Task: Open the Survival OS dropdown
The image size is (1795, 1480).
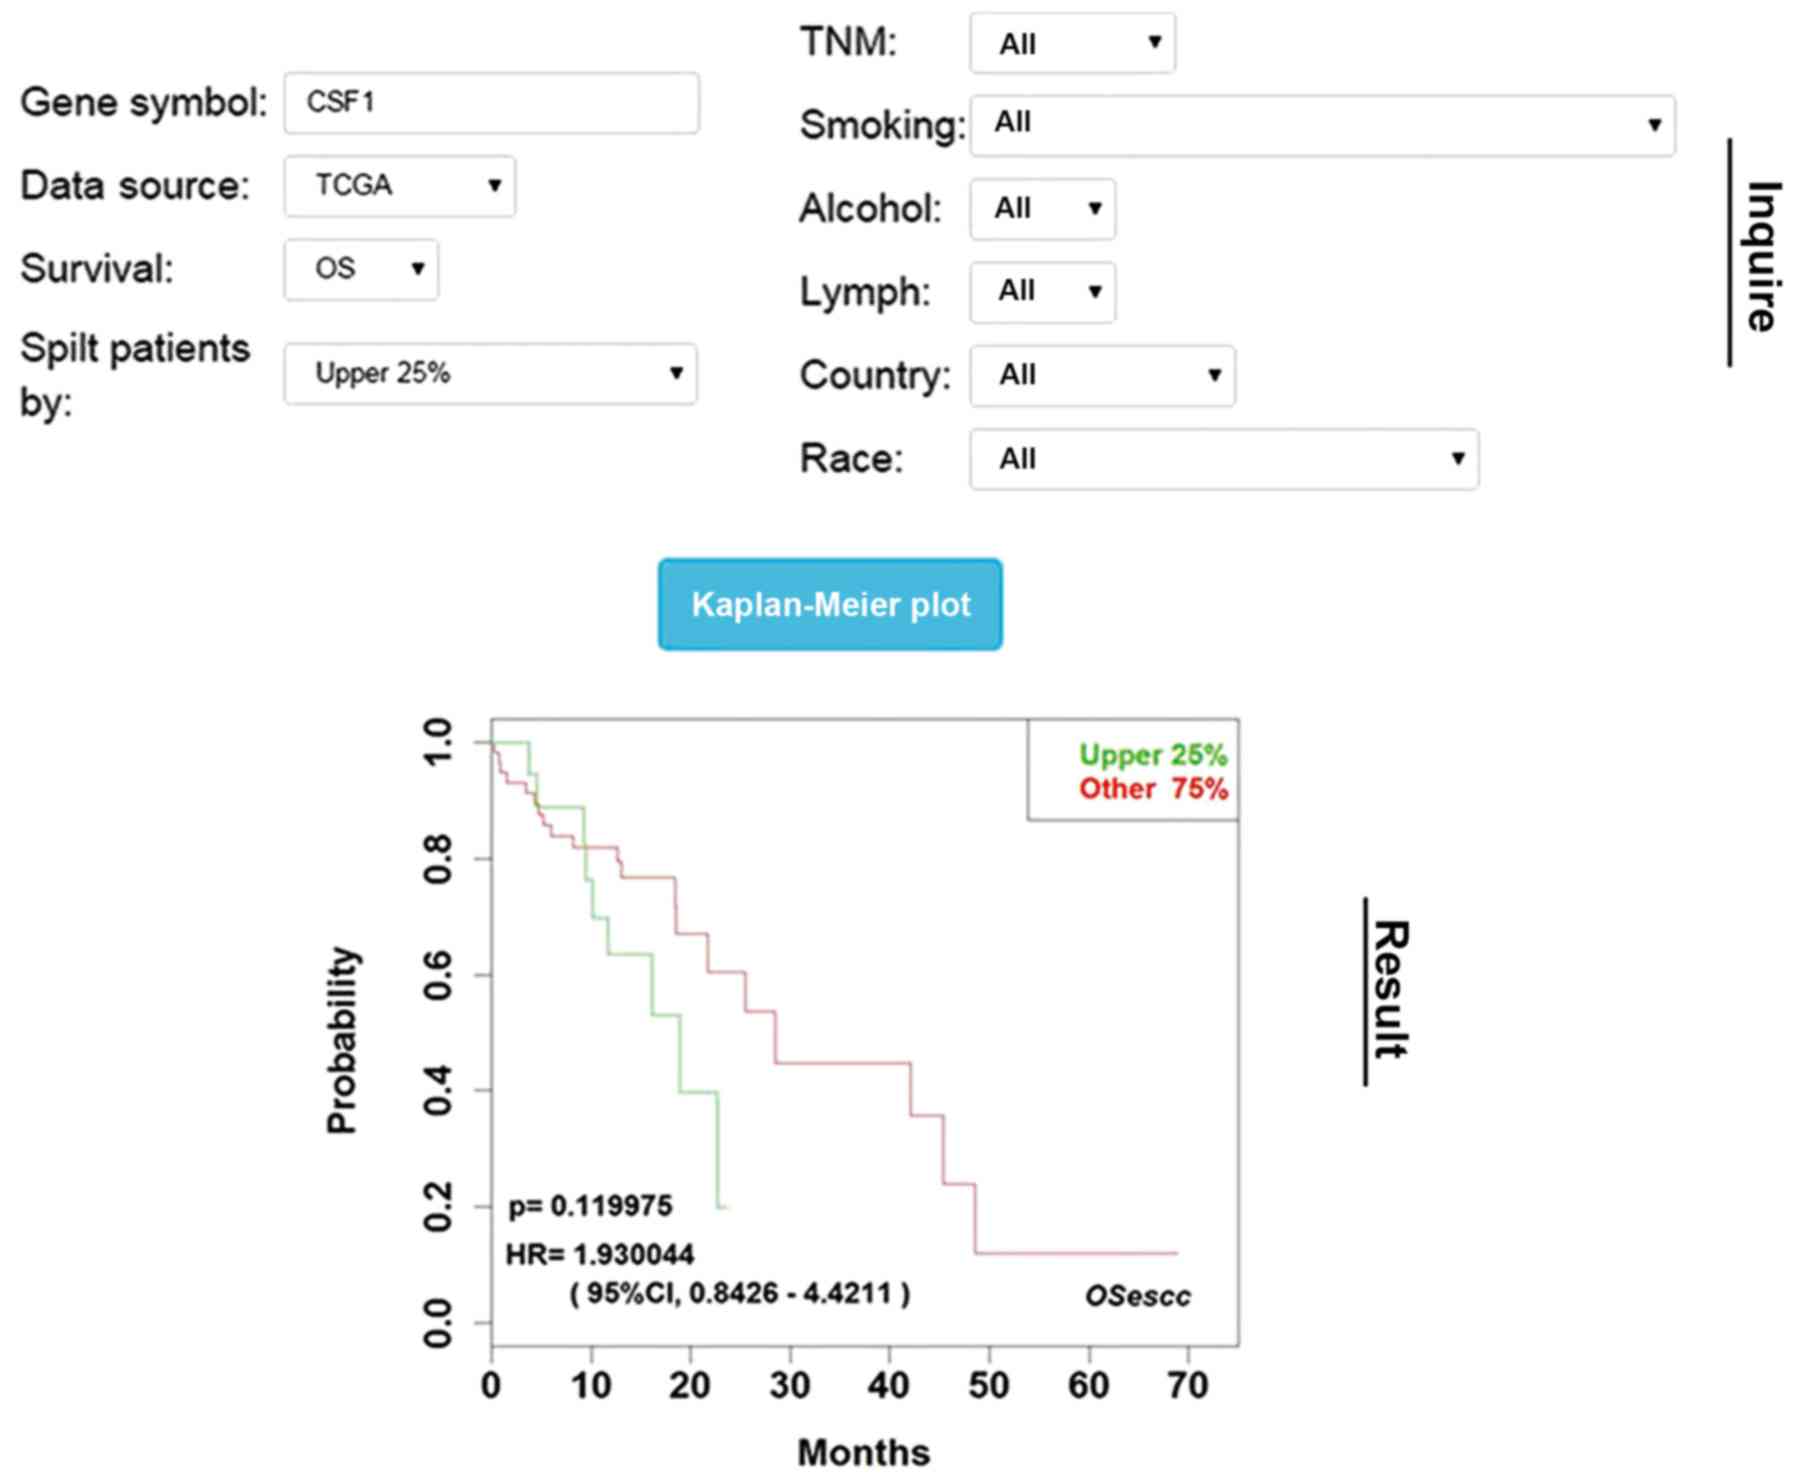Action: tap(361, 269)
